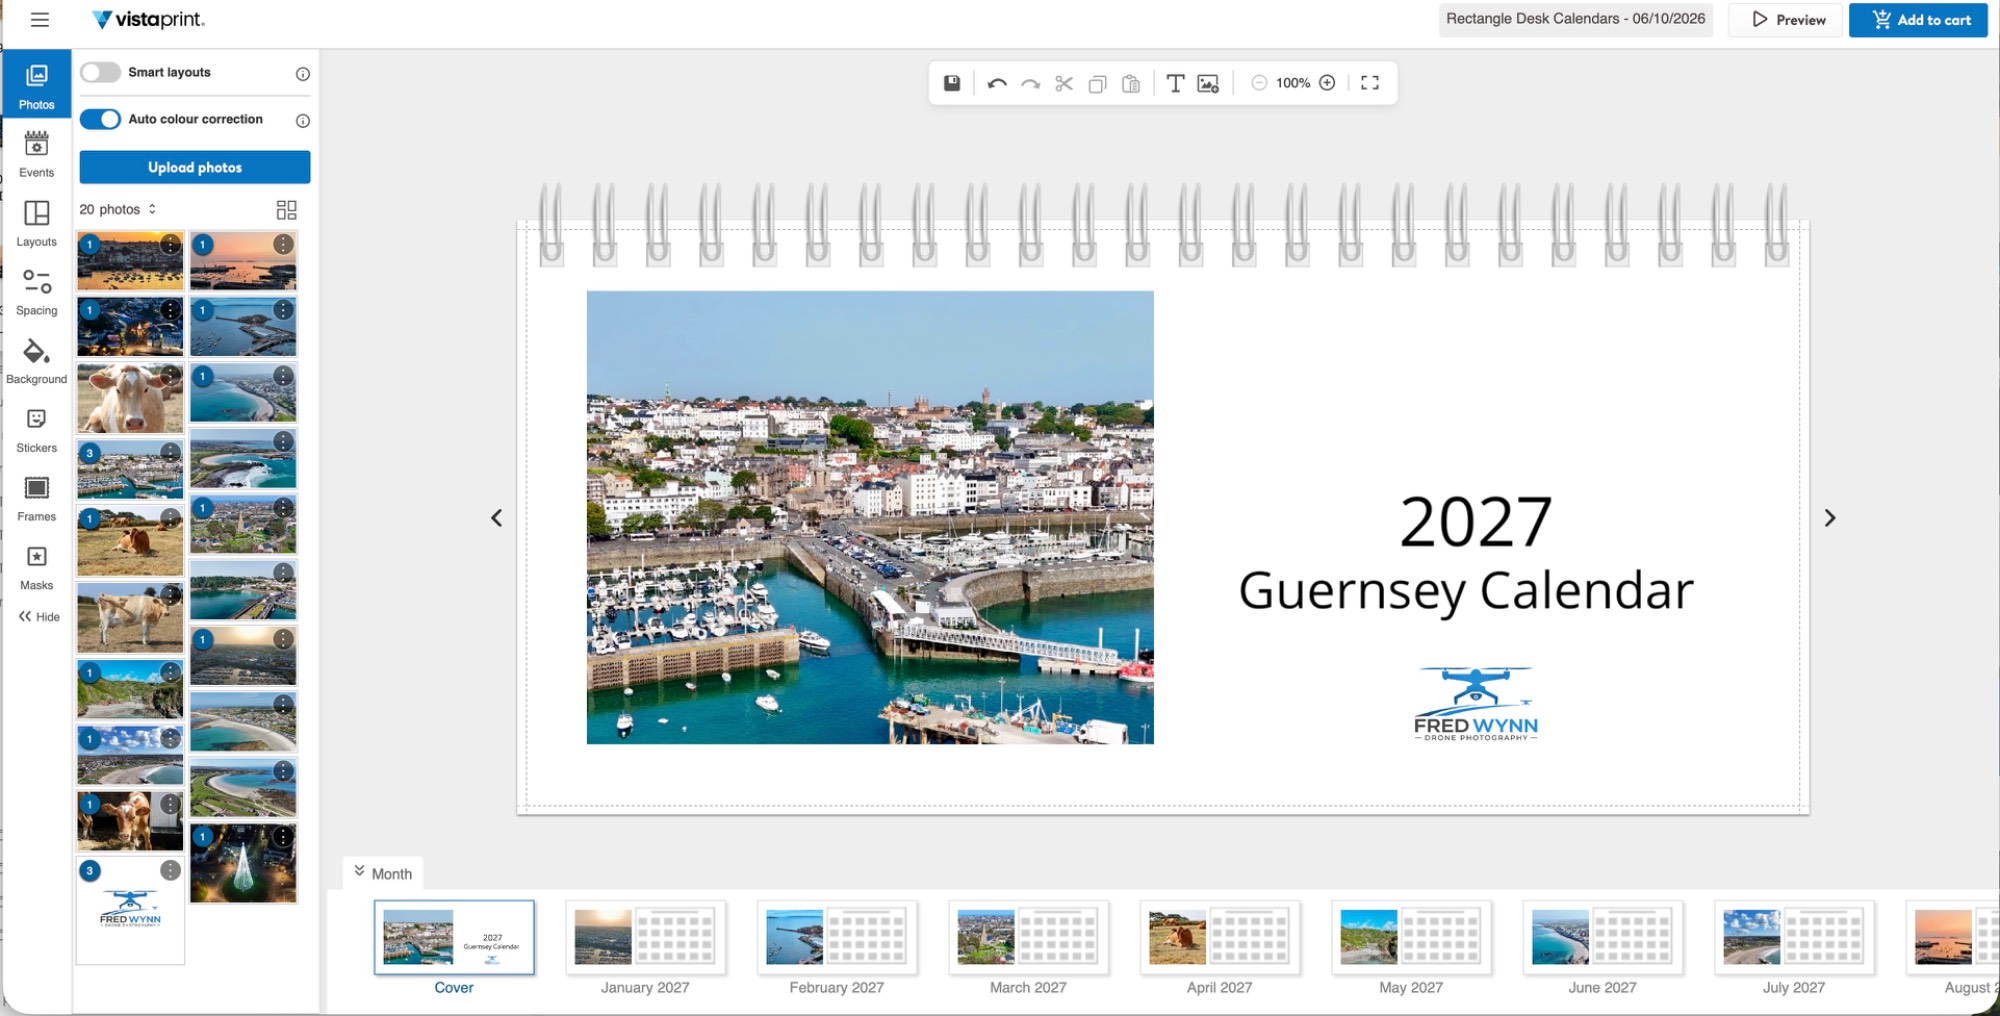Viewport: 2000px width, 1016px height.
Task: Click the save icon in toolbar
Action: [952, 83]
